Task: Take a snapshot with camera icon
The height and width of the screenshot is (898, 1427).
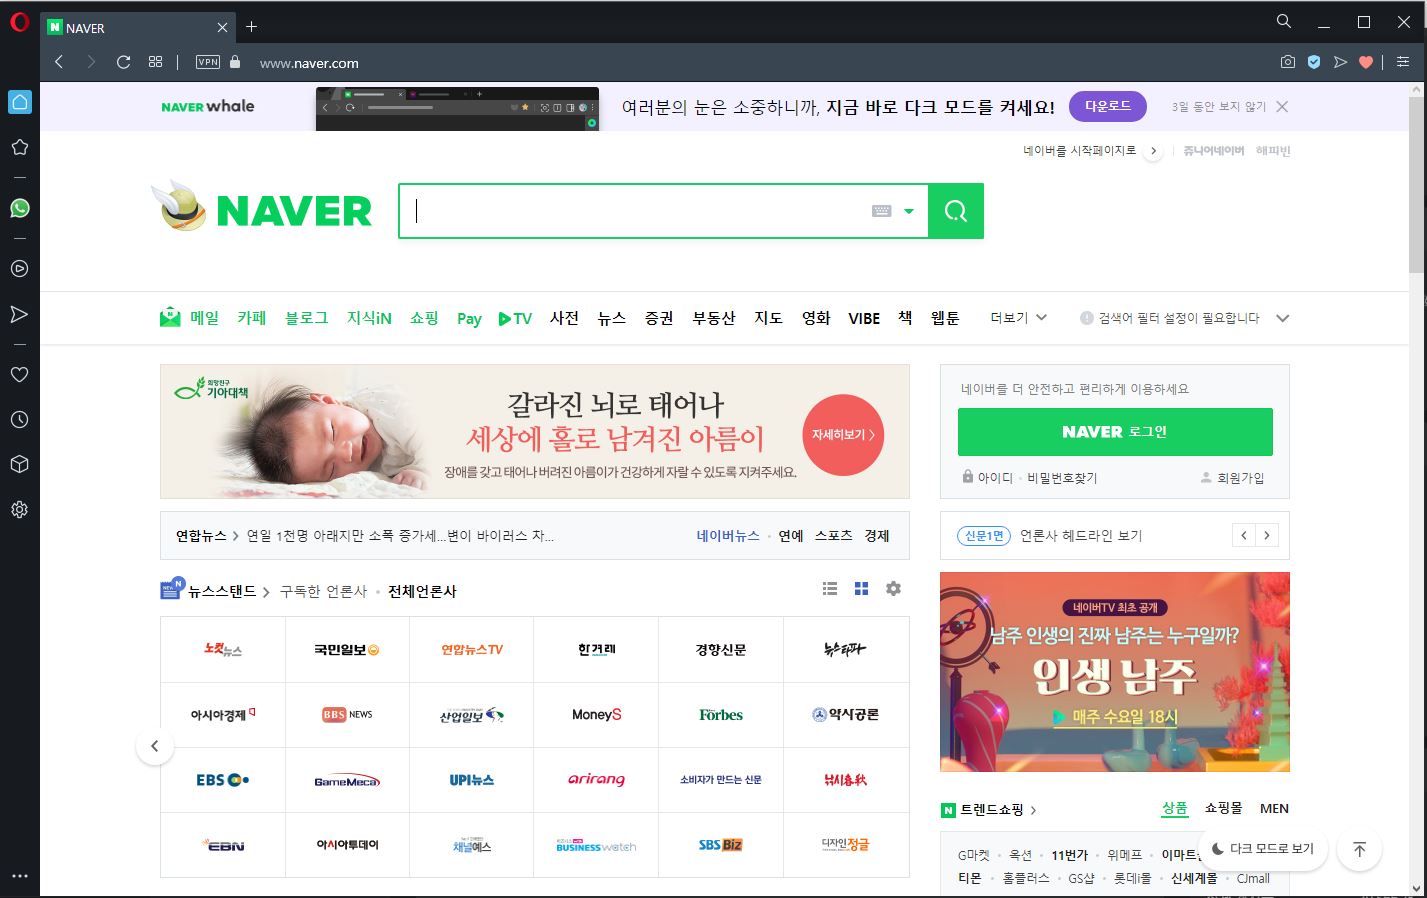Action: click(x=1288, y=62)
